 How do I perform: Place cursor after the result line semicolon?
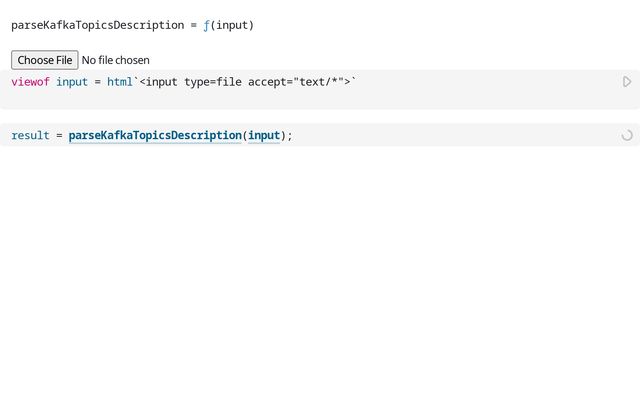[294, 135]
